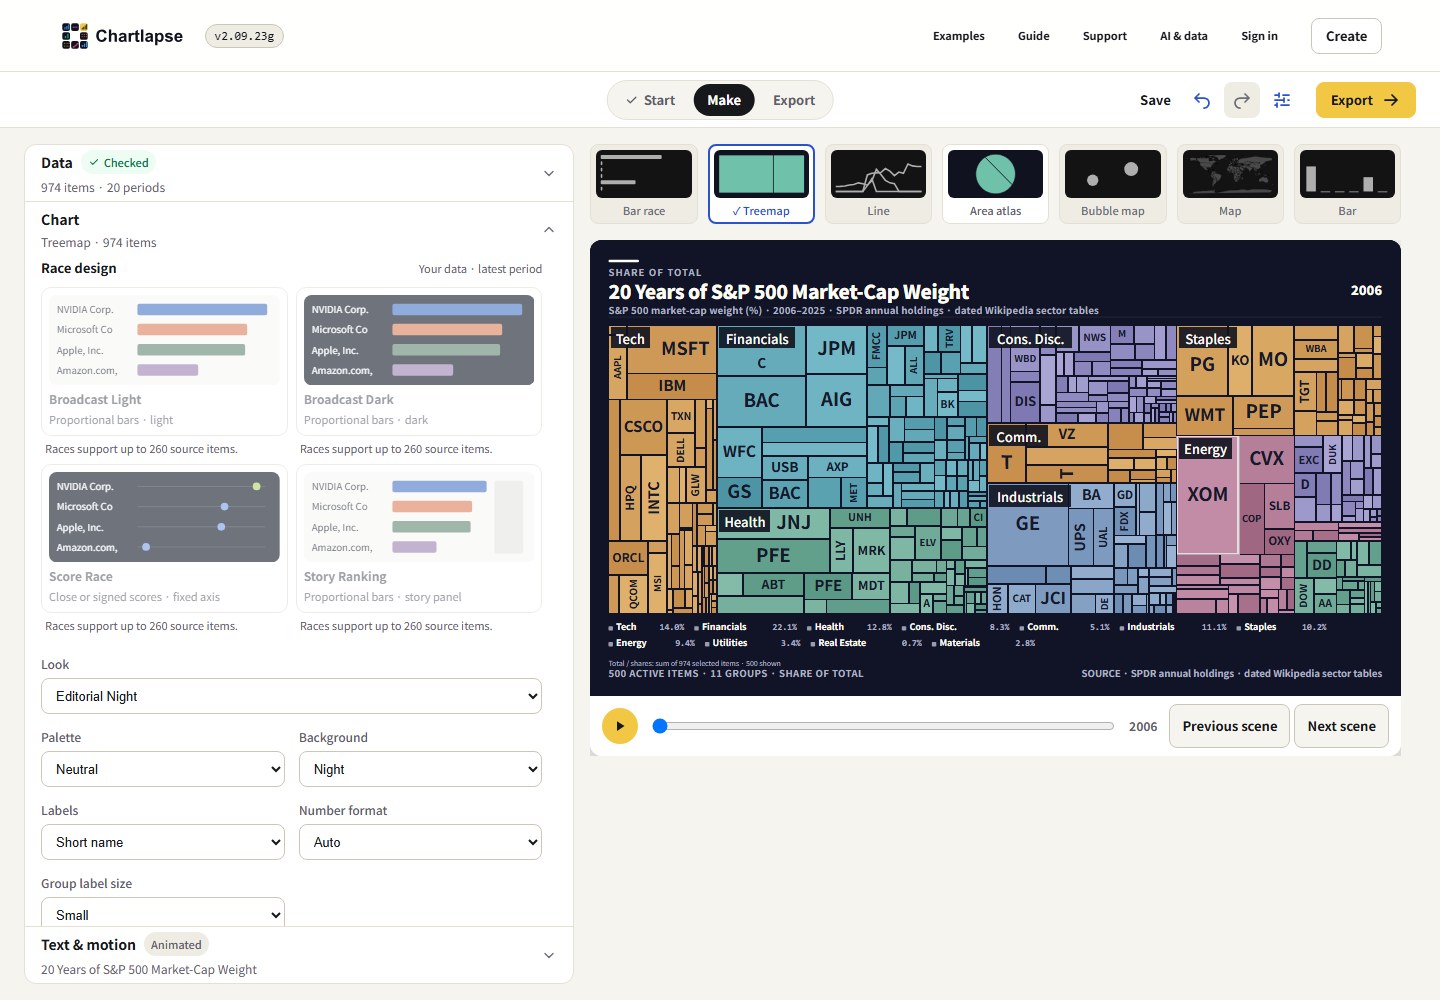Click the Chartlapse logo icon
The width and height of the screenshot is (1440, 1000).
pos(75,36)
